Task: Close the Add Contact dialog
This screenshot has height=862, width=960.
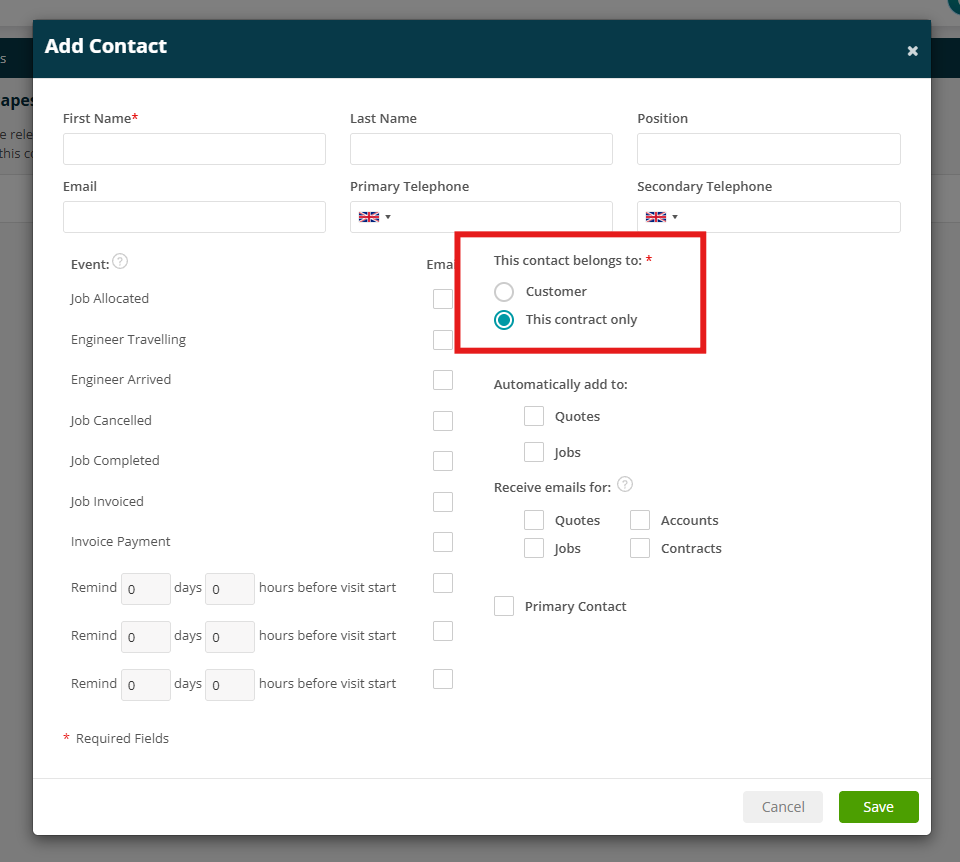Action: [x=912, y=51]
